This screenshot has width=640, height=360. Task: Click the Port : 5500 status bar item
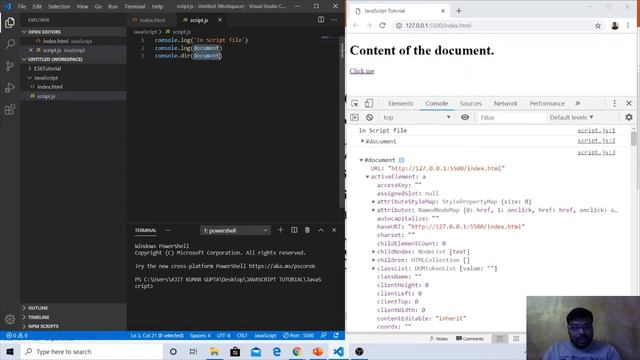(299, 336)
